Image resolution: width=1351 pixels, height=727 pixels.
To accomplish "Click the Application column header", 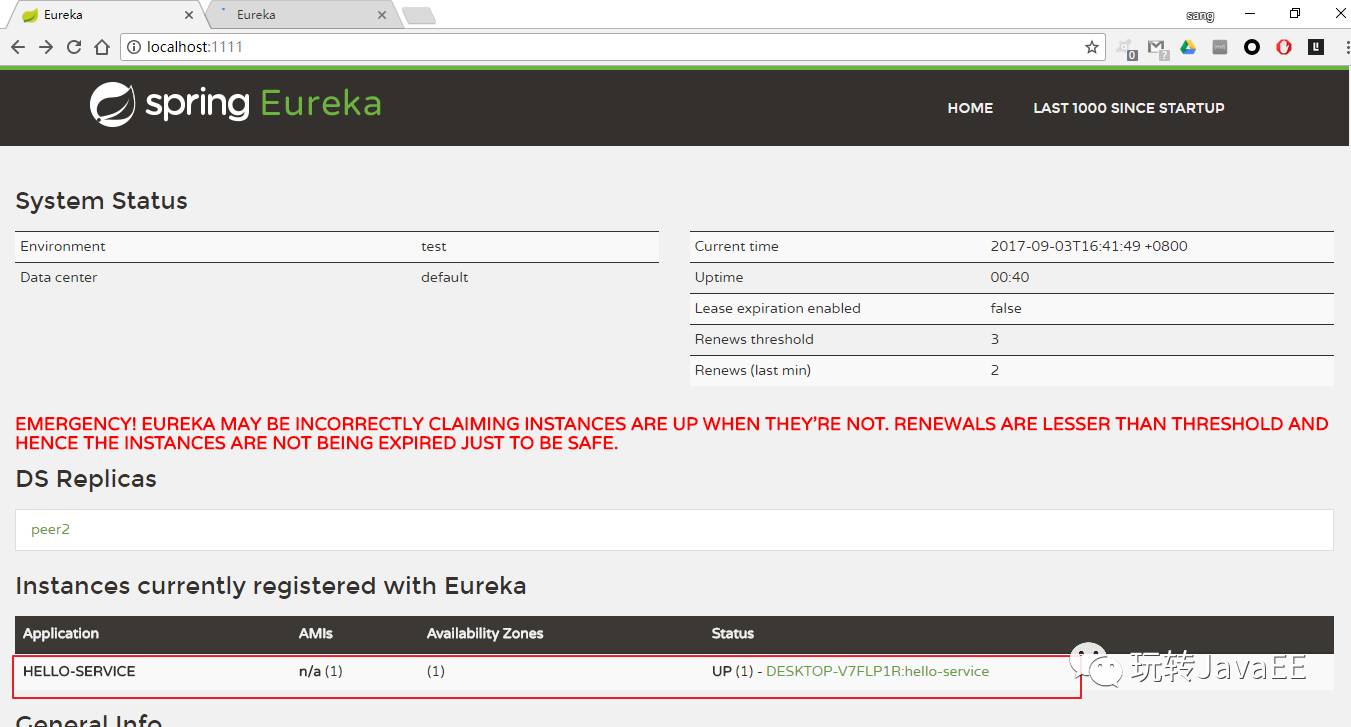I will [x=61, y=633].
